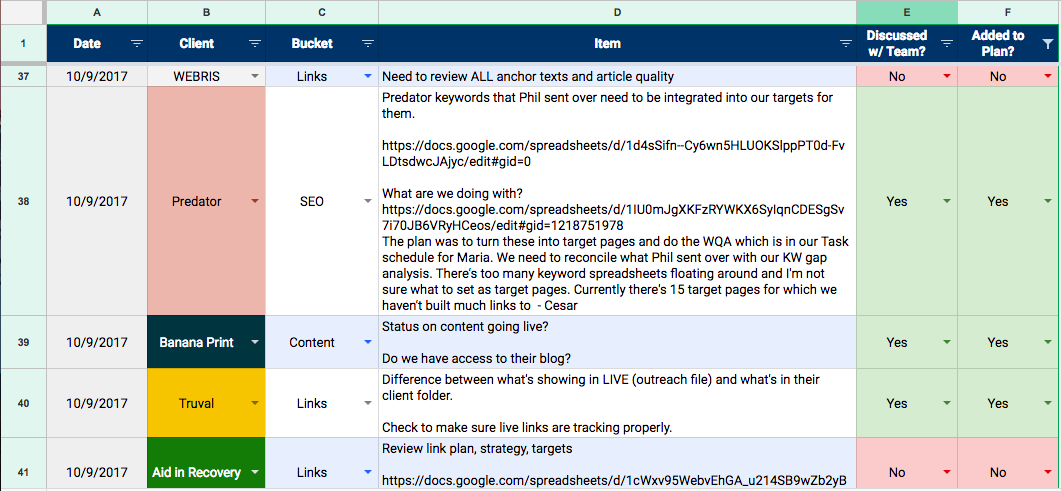
Task: Expand Discussed No dropdown in row 41
Action: pos(947,472)
